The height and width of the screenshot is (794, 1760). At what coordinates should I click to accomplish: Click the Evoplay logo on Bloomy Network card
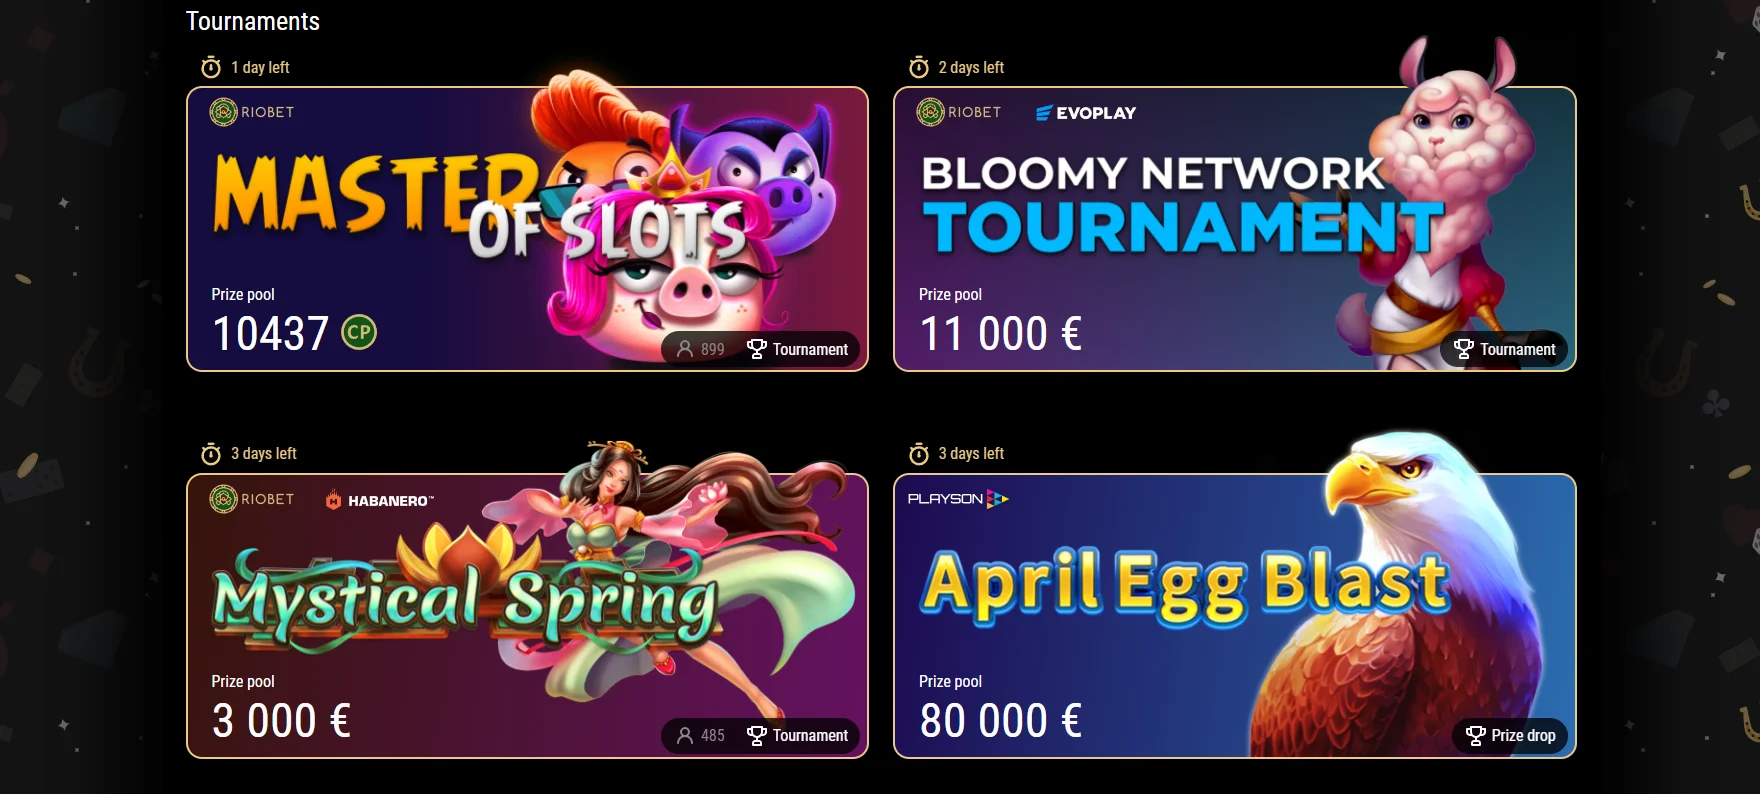(x=1086, y=113)
